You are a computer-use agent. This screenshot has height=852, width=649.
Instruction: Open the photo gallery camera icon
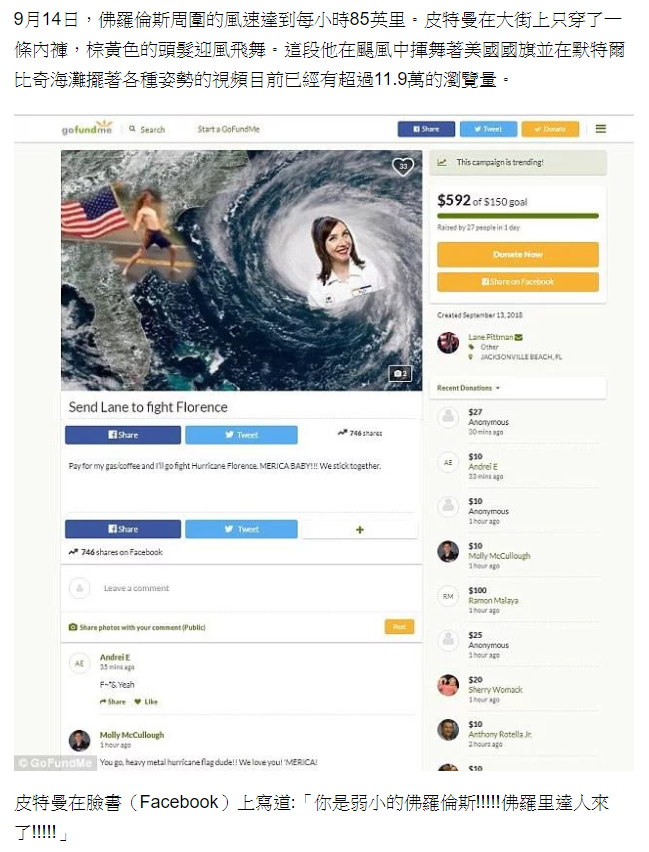400,373
